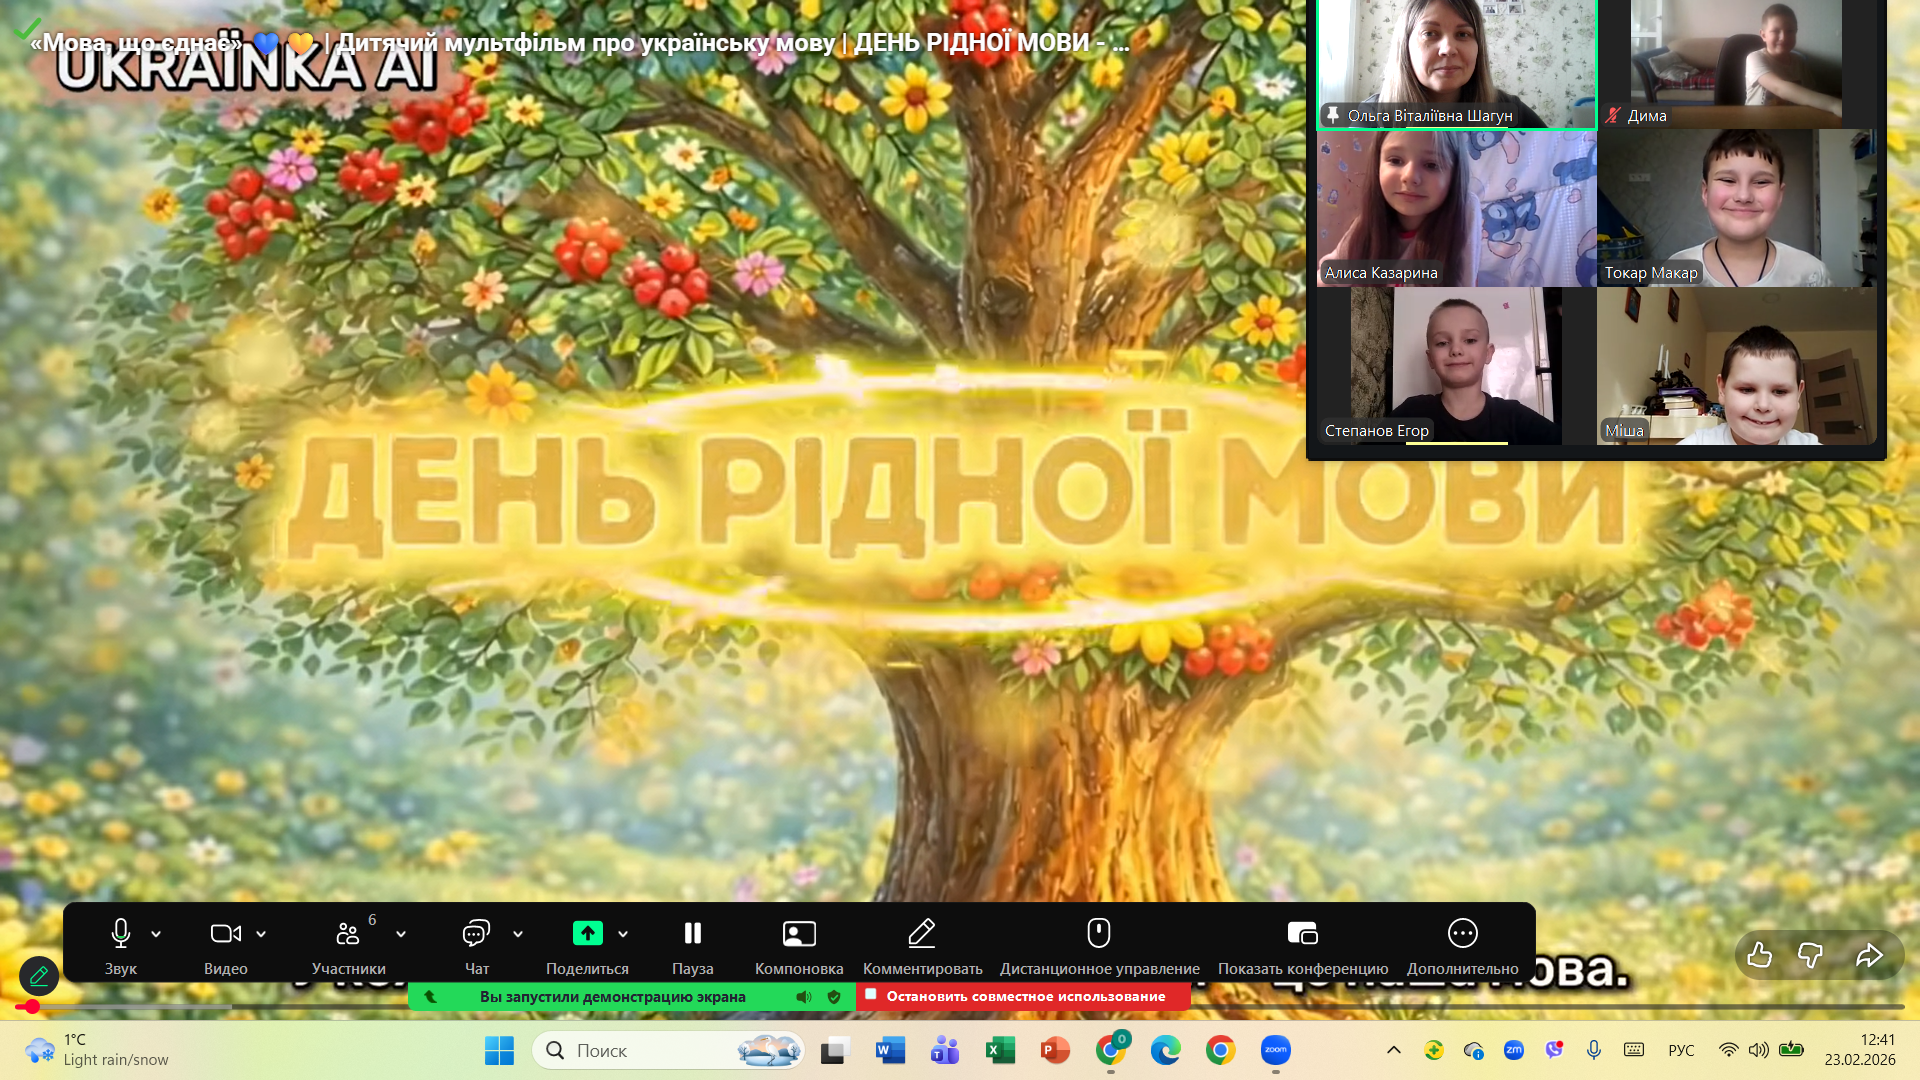
Task: Mute microphone via Звук button
Action: click(x=120, y=934)
